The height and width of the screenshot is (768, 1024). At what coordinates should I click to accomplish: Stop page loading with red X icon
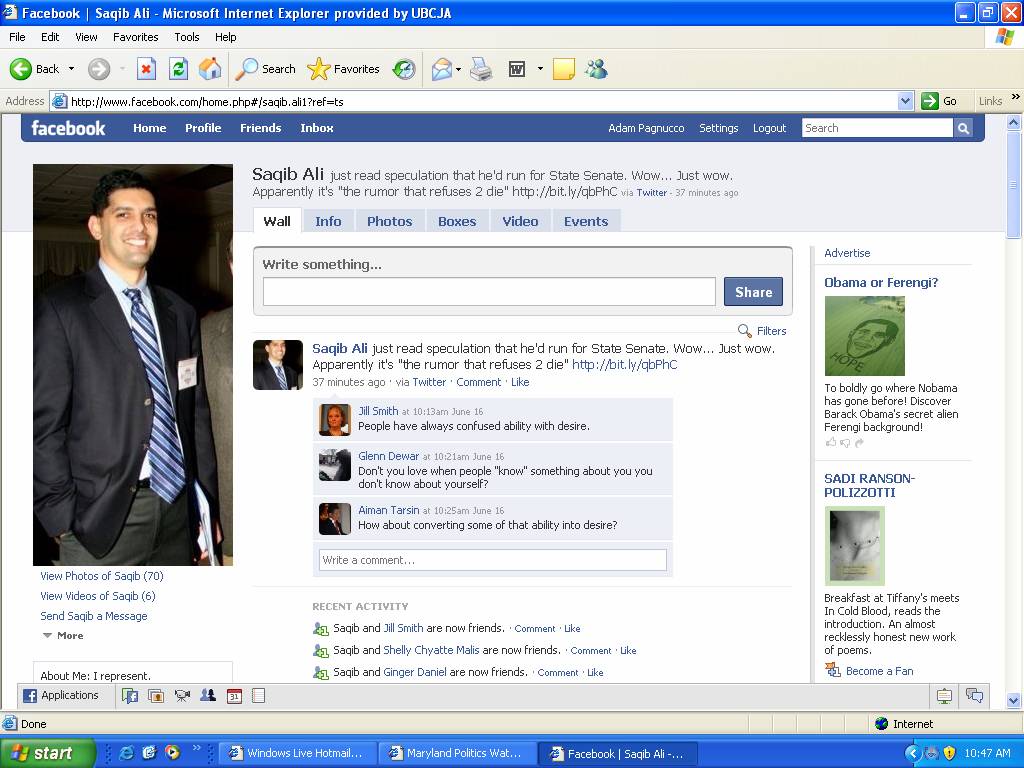tap(146, 69)
